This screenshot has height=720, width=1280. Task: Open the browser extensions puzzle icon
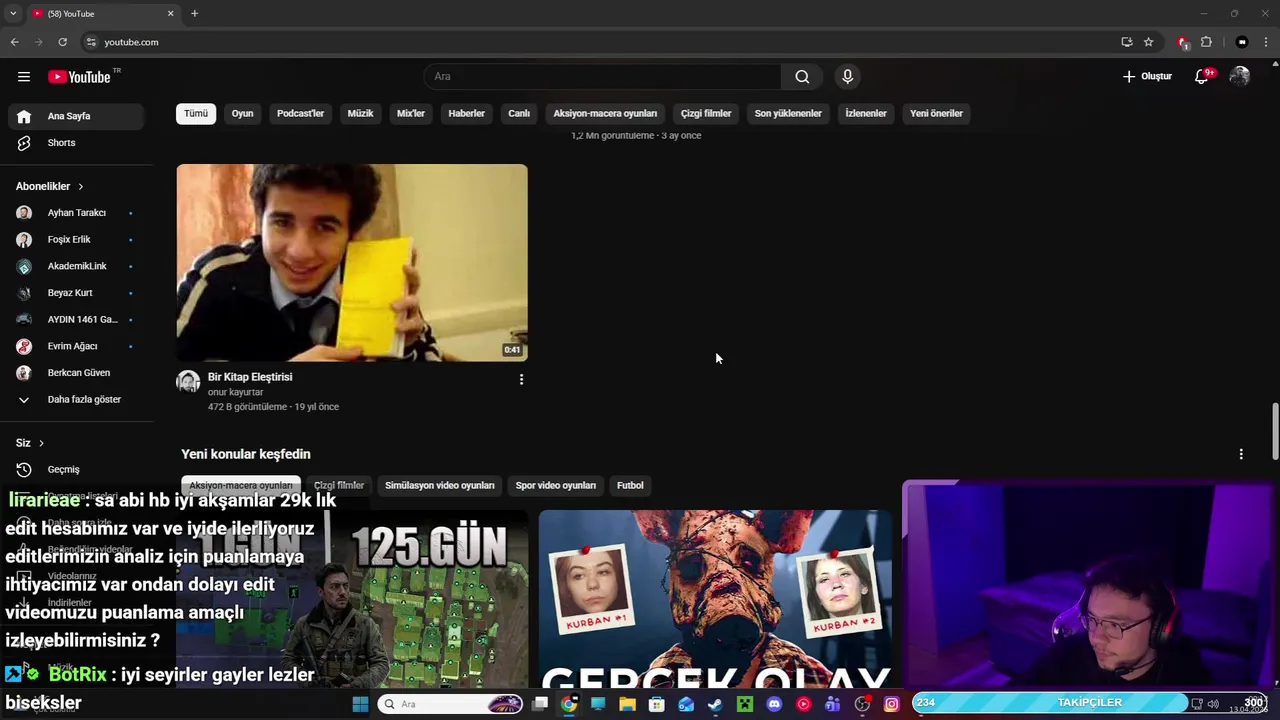click(x=1206, y=42)
